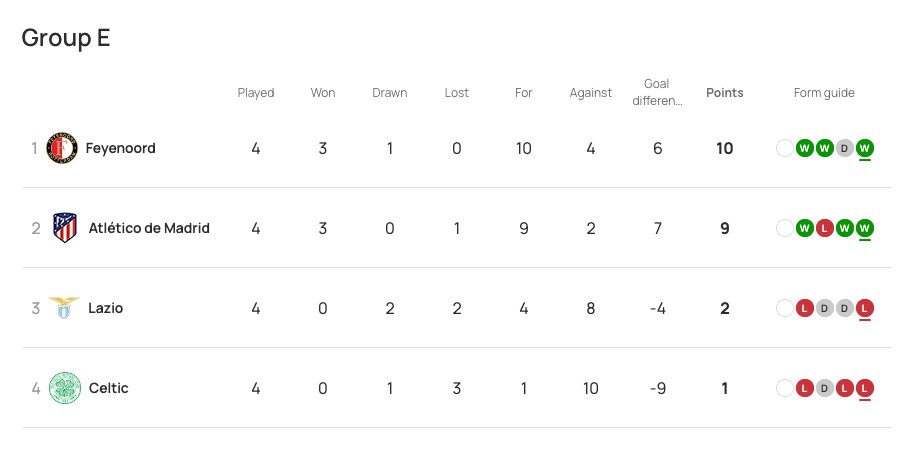
Task: Open the Atlético de Madrid team link
Action: (x=149, y=228)
